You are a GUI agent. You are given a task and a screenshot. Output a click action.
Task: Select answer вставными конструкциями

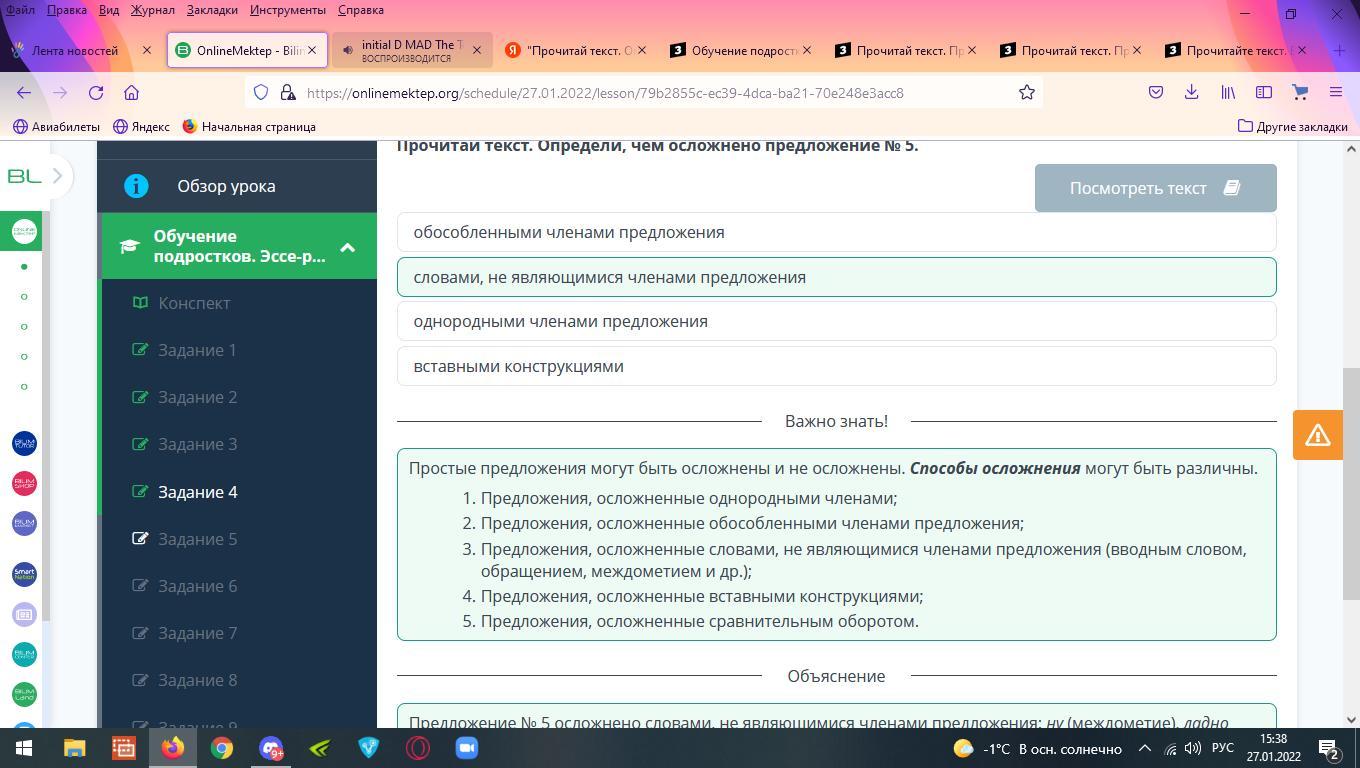point(836,366)
